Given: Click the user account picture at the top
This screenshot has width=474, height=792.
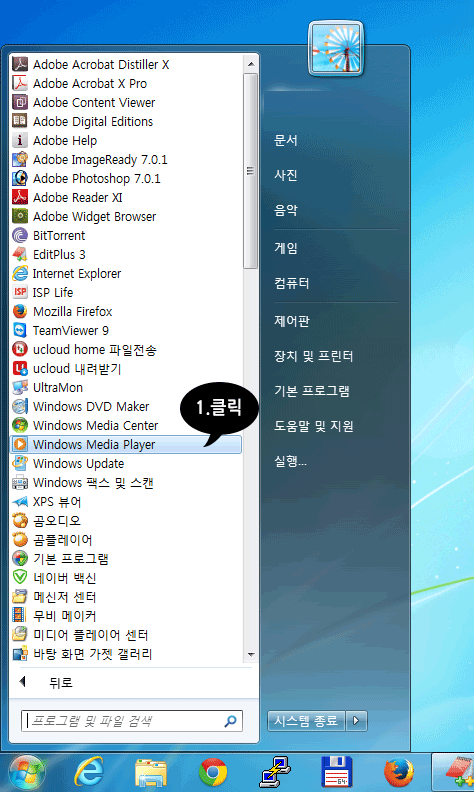Looking at the screenshot, I should (336, 48).
